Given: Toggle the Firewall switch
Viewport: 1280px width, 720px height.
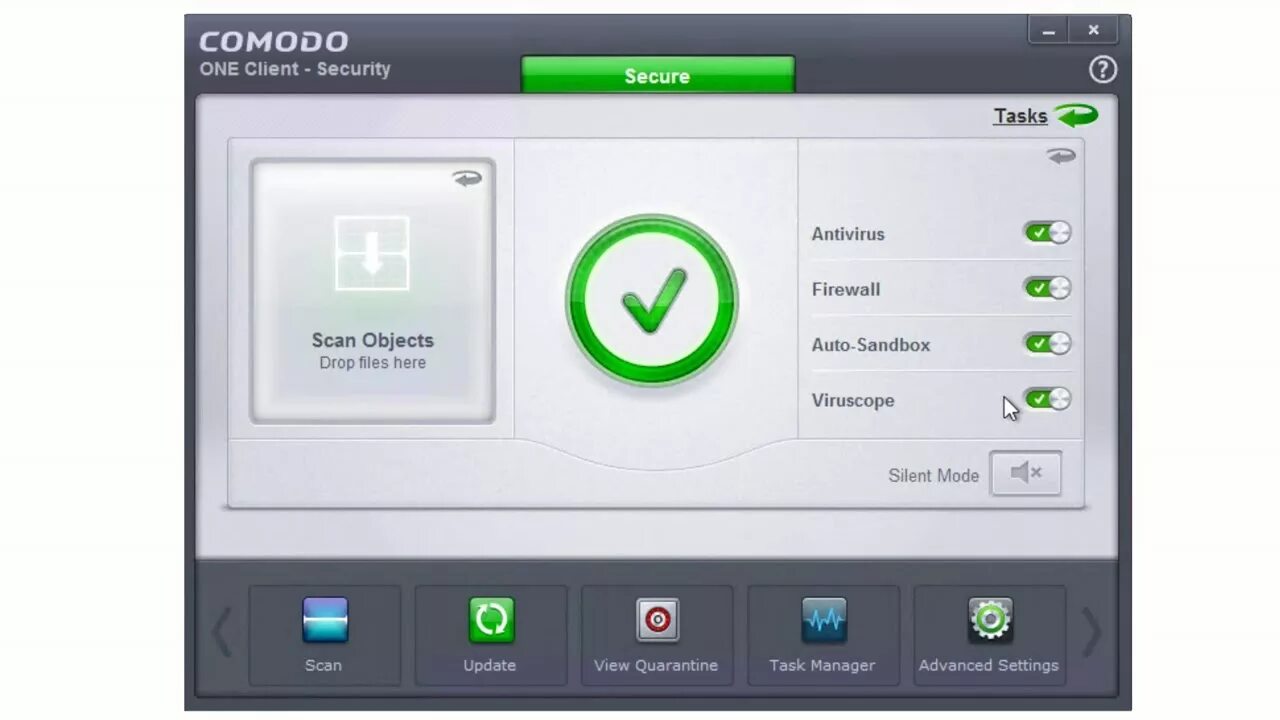Looking at the screenshot, I should click(1047, 288).
